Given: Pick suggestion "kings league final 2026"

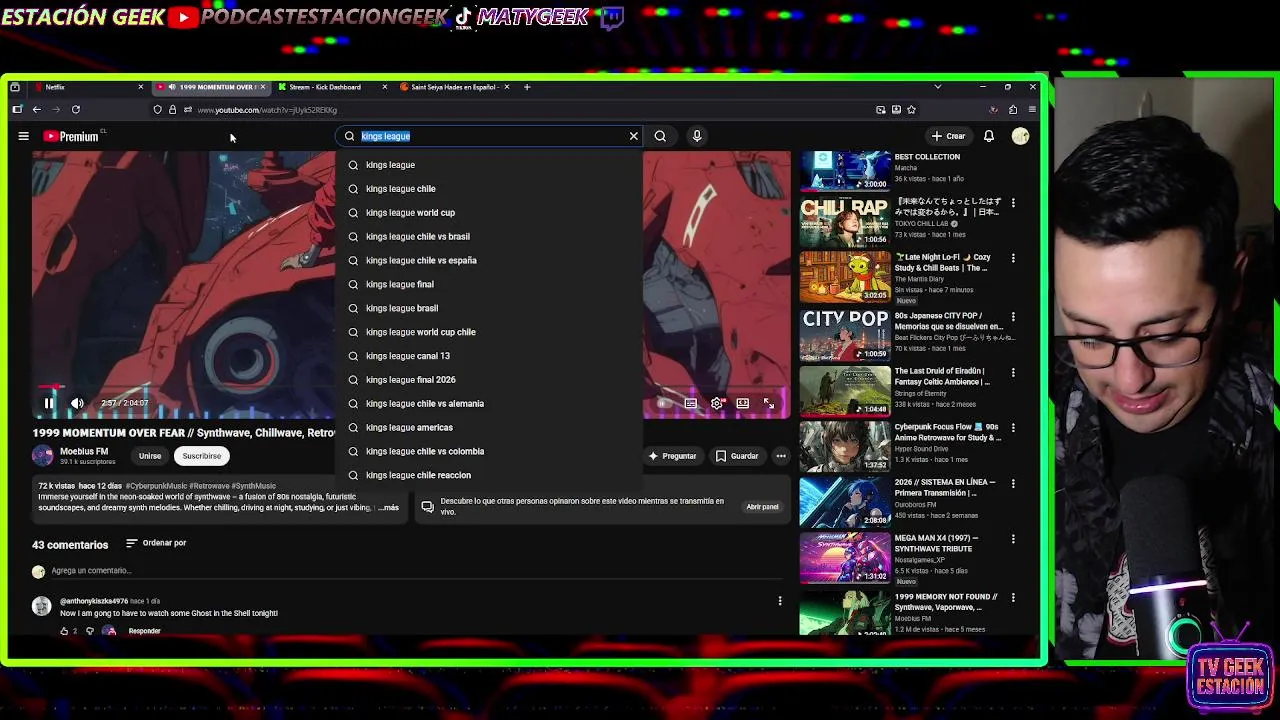Looking at the screenshot, I should (490, 379).
